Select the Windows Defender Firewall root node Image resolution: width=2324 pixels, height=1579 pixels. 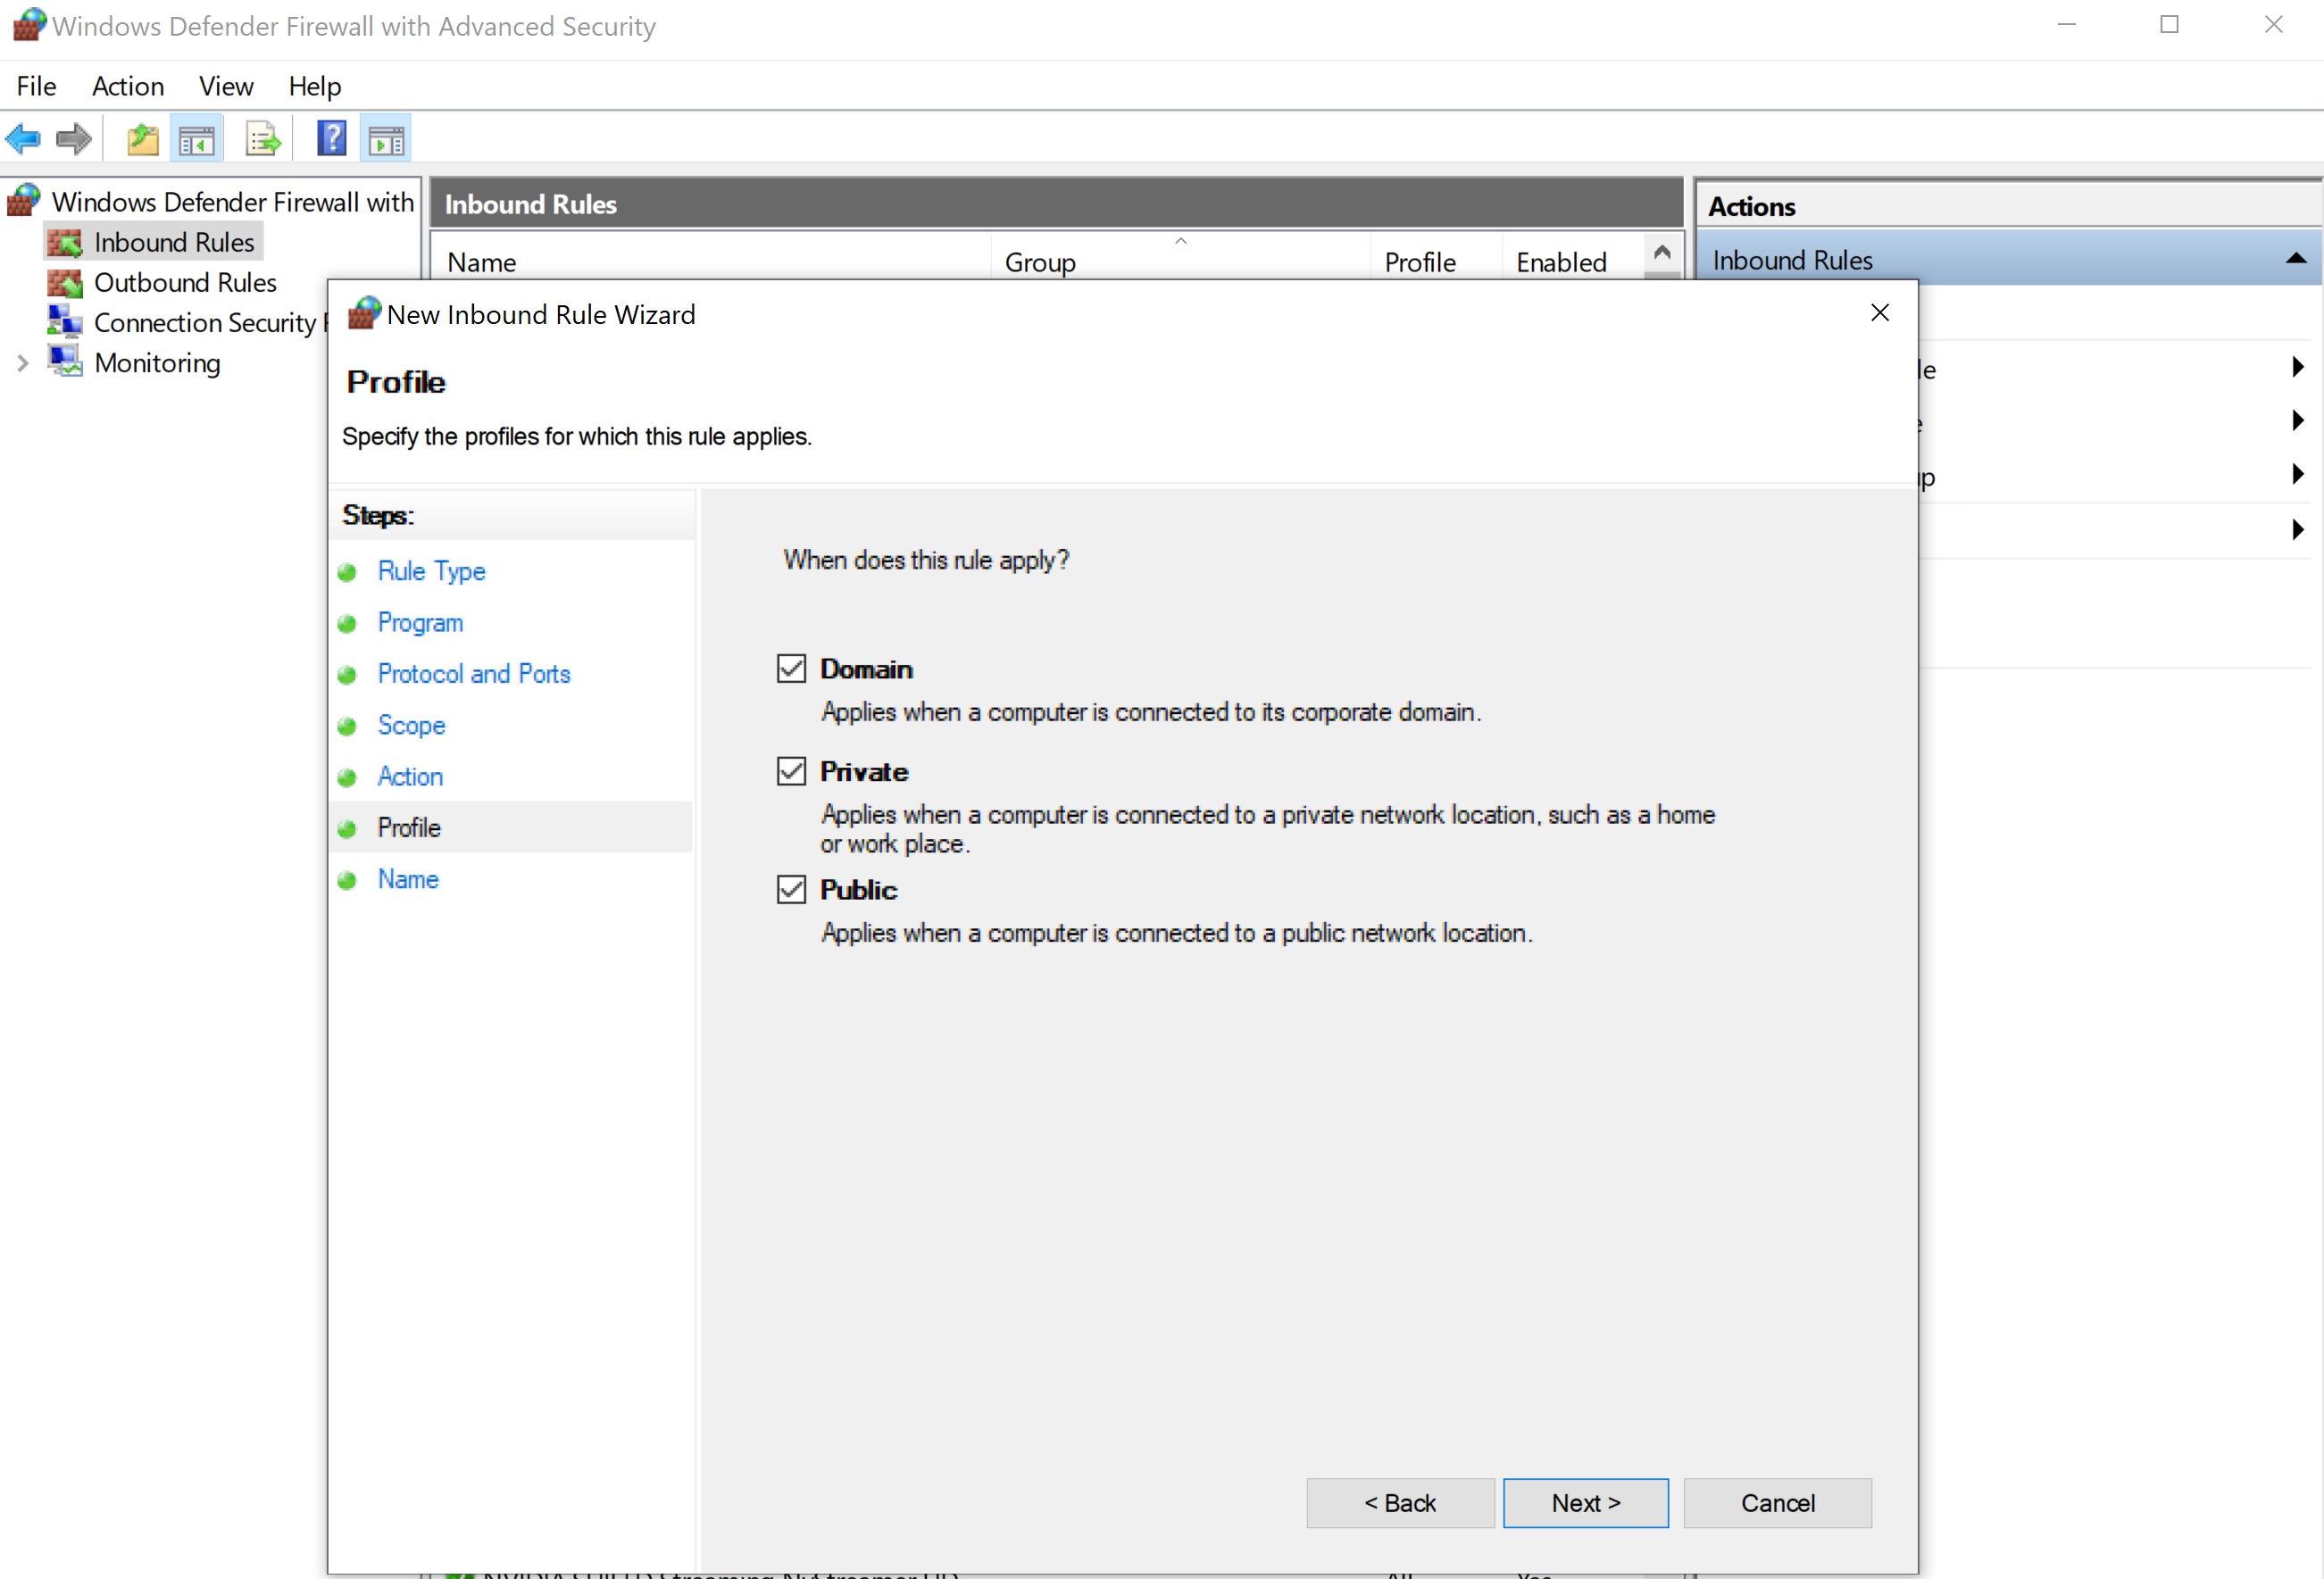(x=232, y=201)
